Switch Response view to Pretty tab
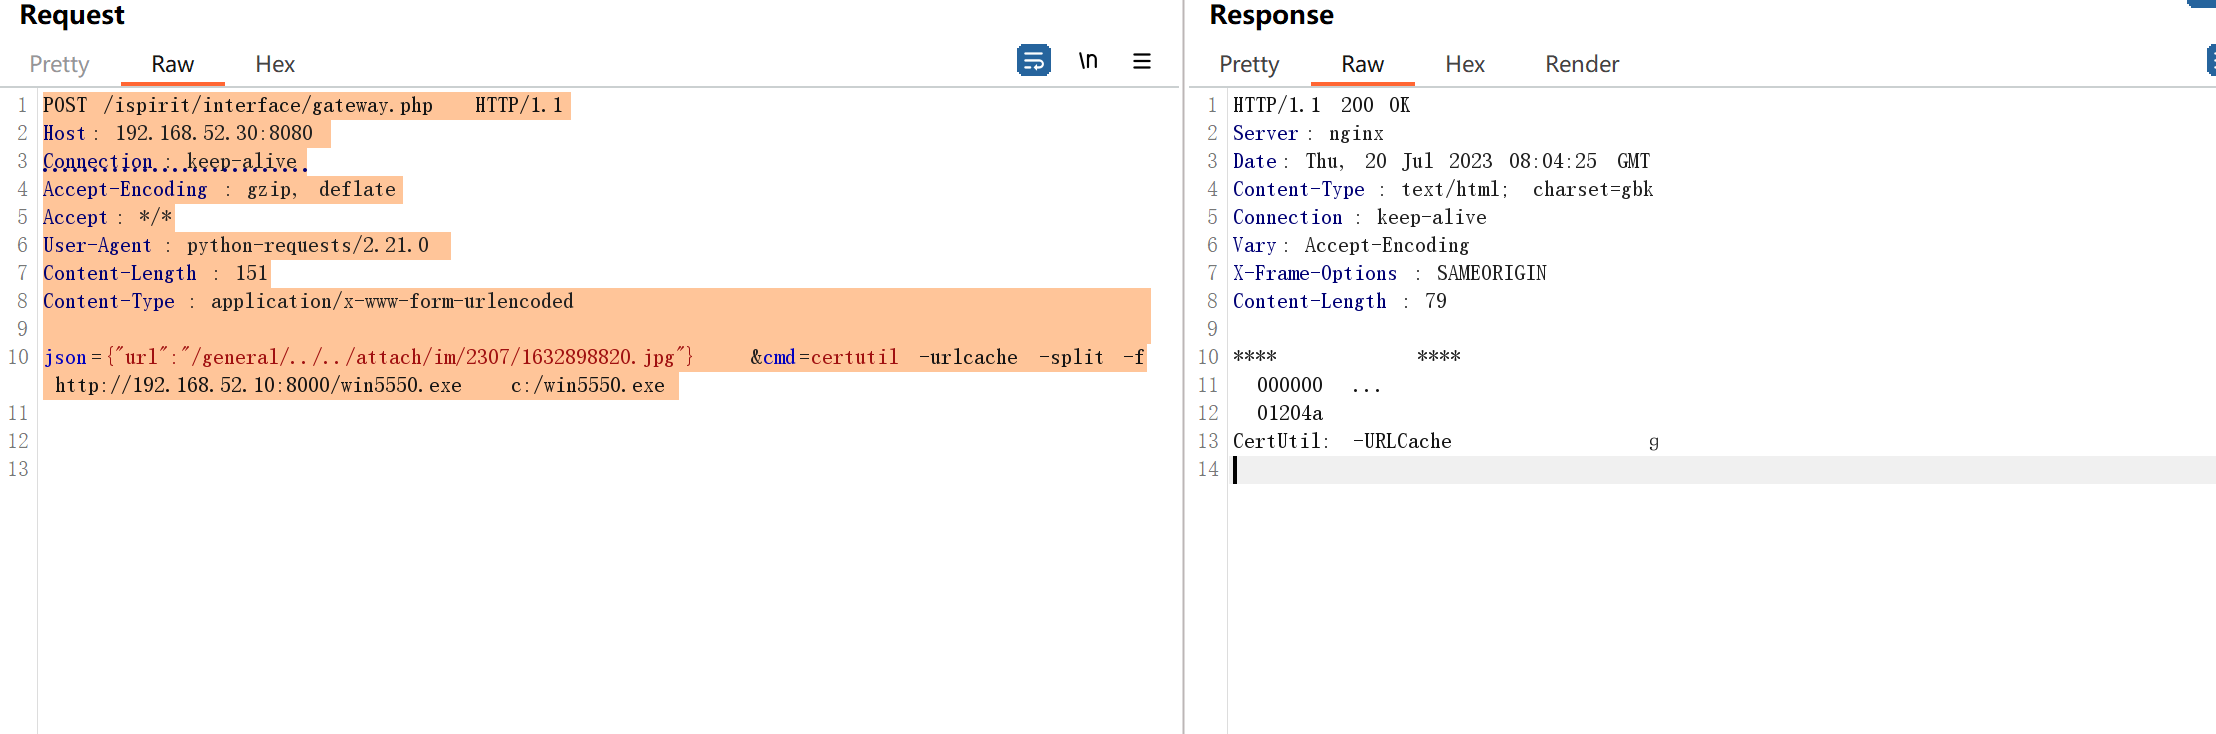 click(1249, 64)
